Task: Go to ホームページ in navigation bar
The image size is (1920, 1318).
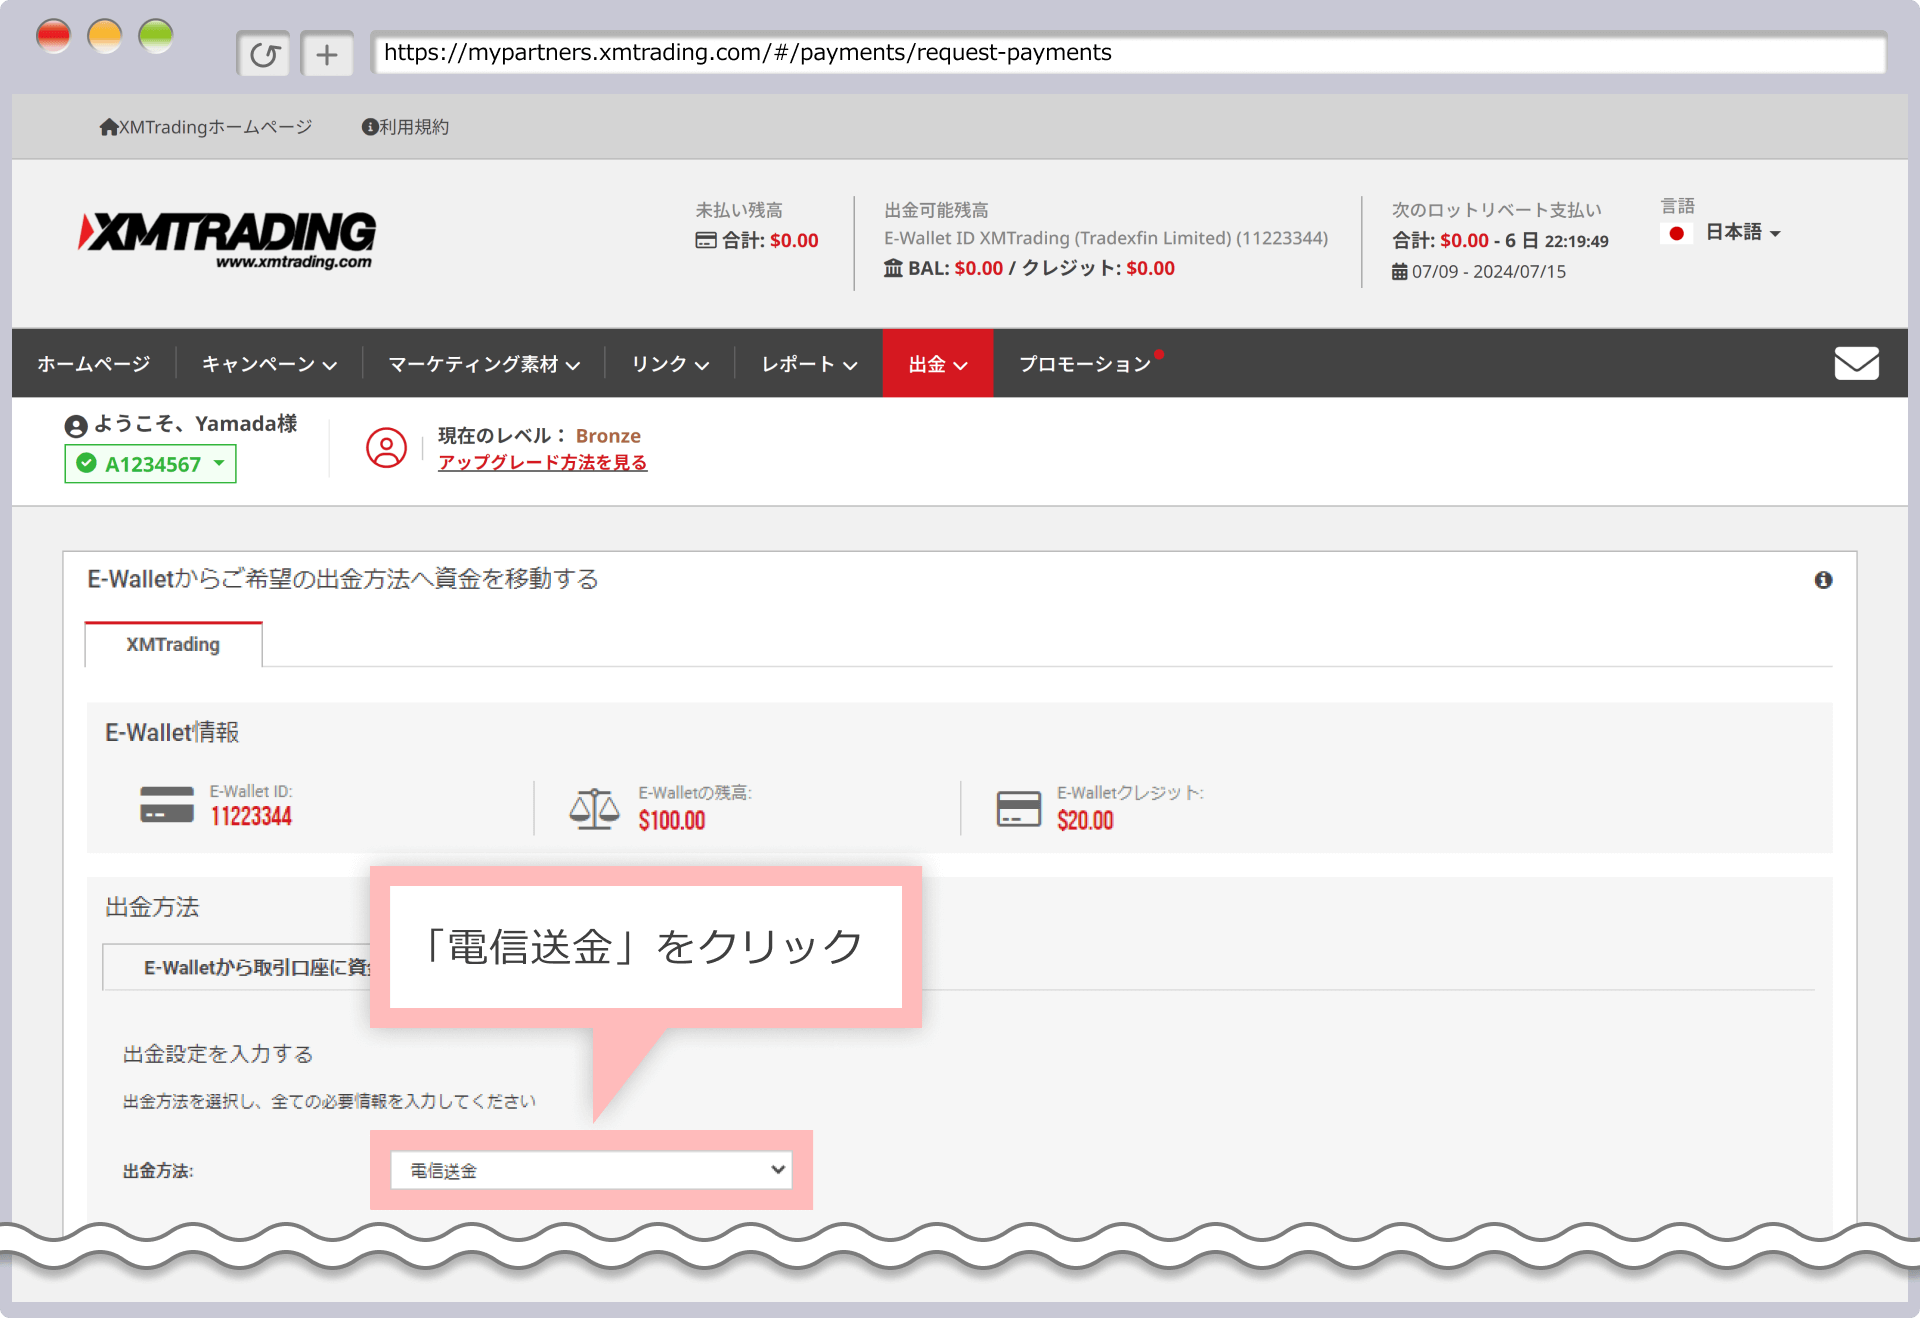Action: click(94, 364)
